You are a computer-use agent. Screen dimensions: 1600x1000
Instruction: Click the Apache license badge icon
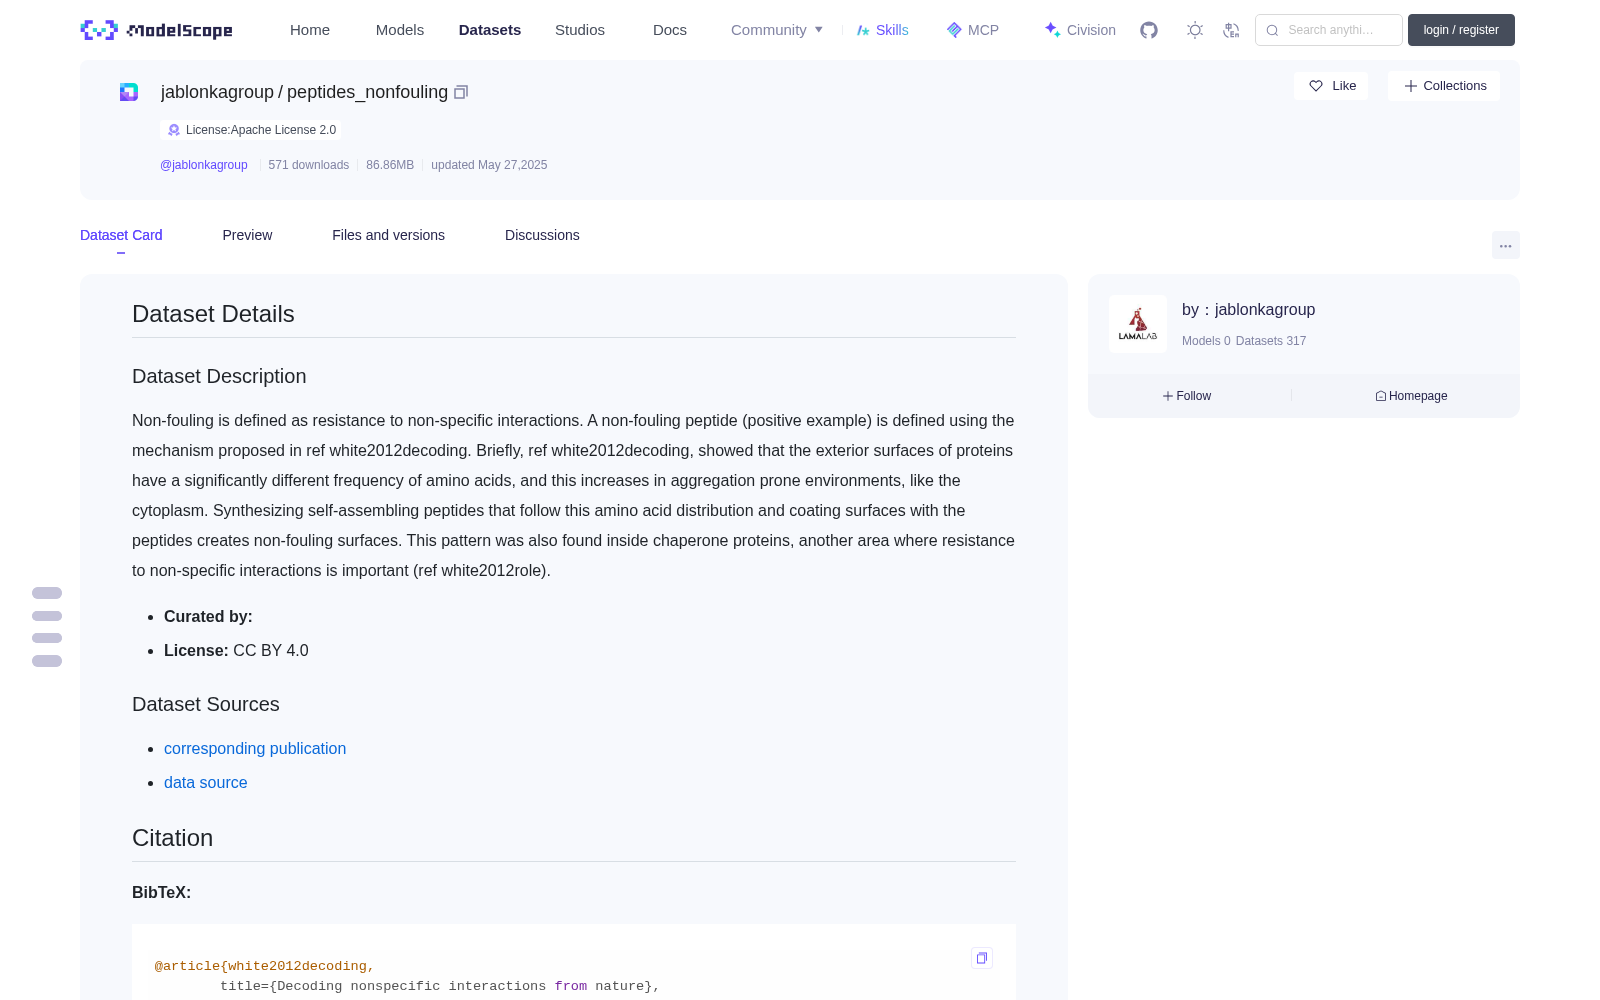coord(174,130)
